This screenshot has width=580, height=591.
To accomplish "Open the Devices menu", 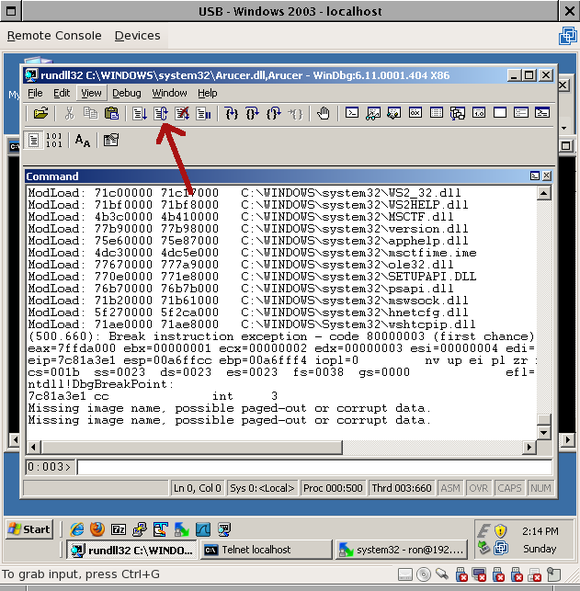I will (138, 35).
